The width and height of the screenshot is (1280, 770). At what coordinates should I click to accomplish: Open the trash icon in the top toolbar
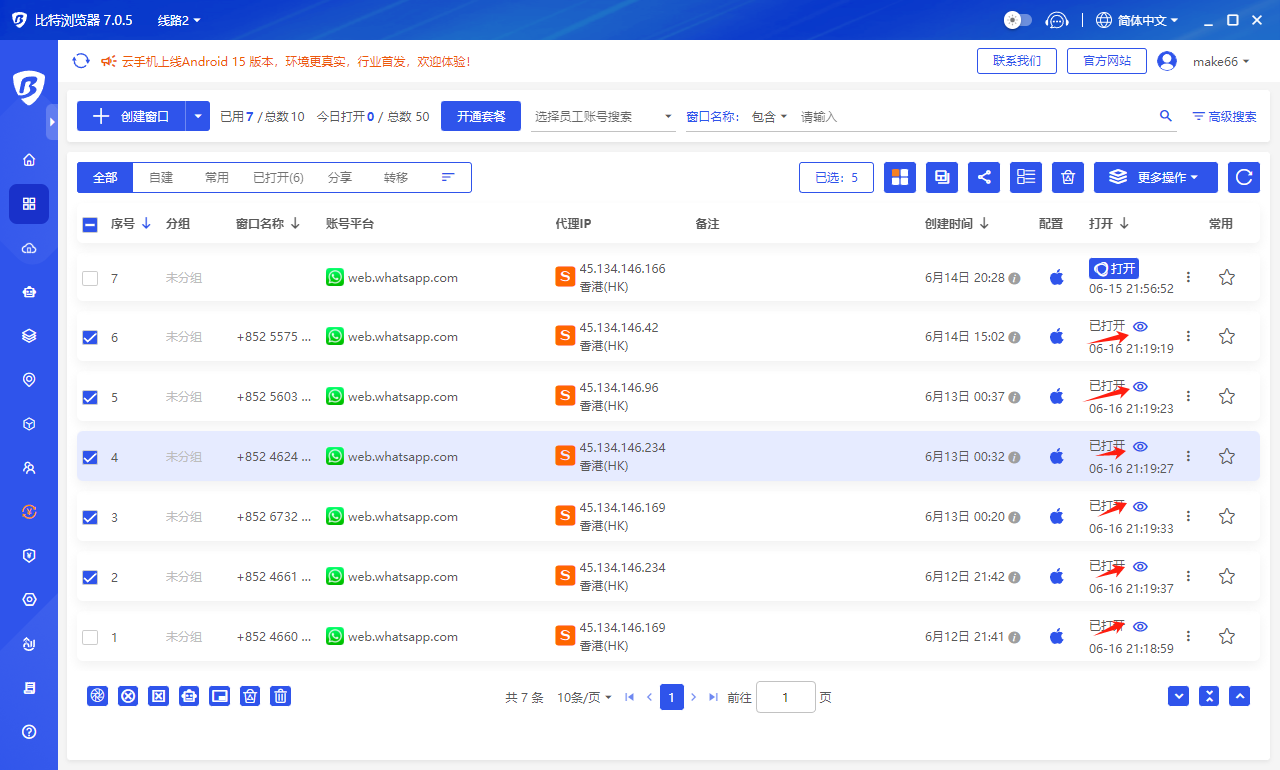[x=1067, y=177]
